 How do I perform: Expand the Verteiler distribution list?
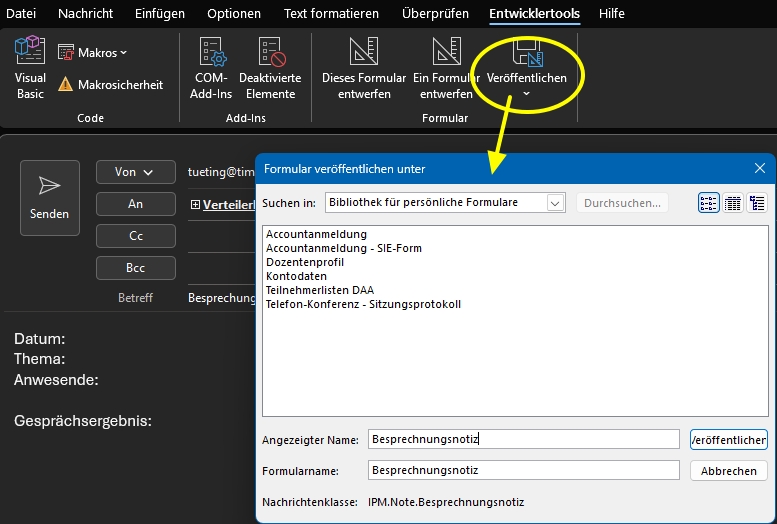coord(195,204)
